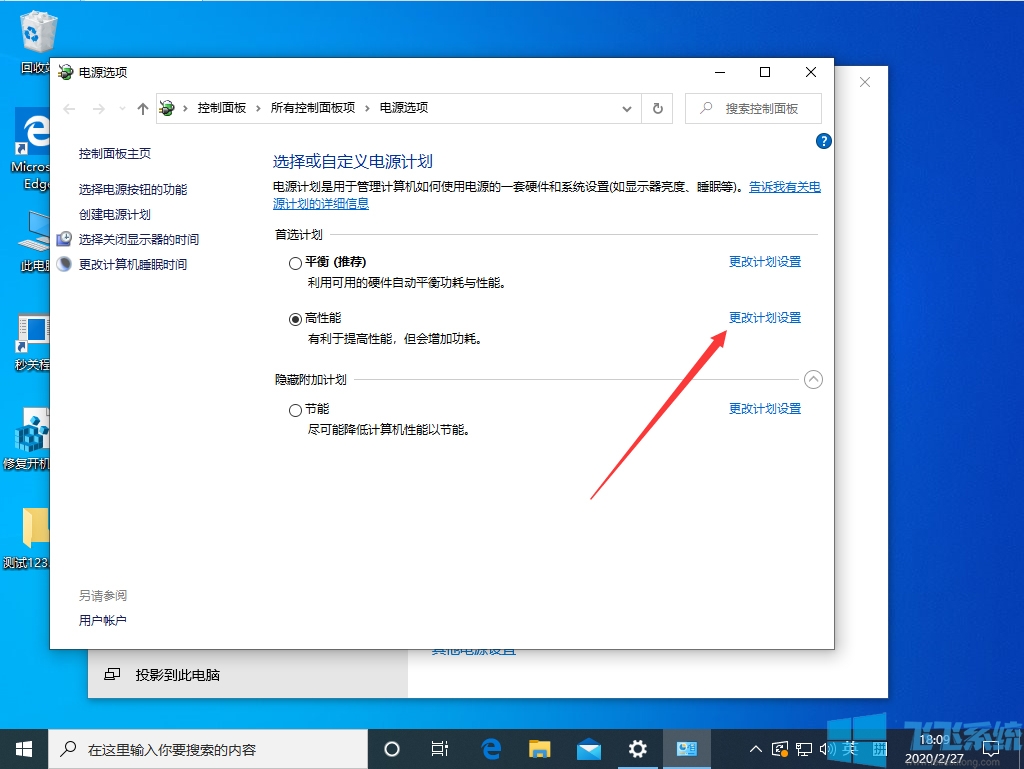Click 控制面板 in the breadcrumb path

222,107
